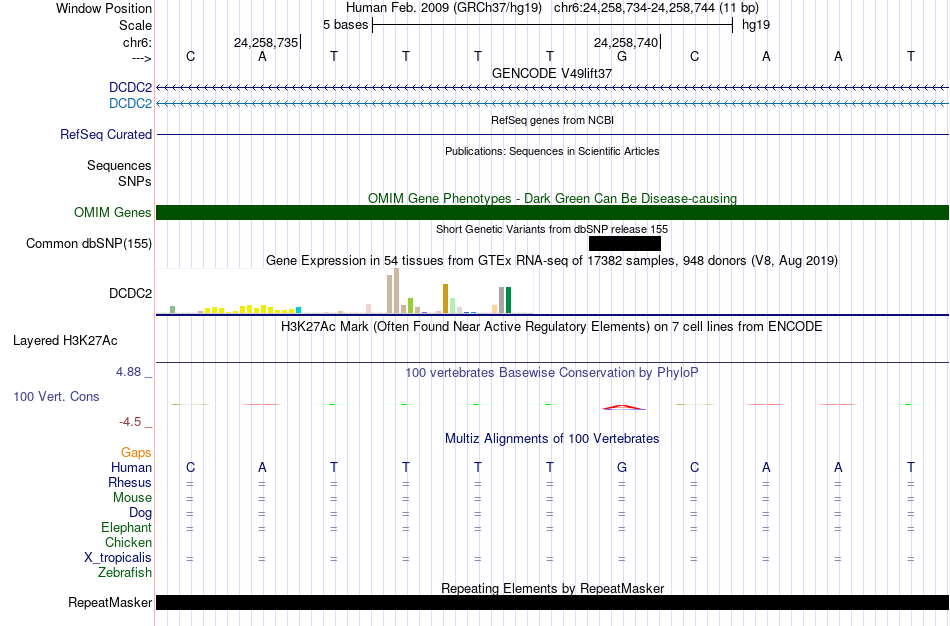The height and width of the screenshot is (626, 950).
Task: Click the G base in the ruler sequence
Action: pyautogui.click(x=622, y=56)
